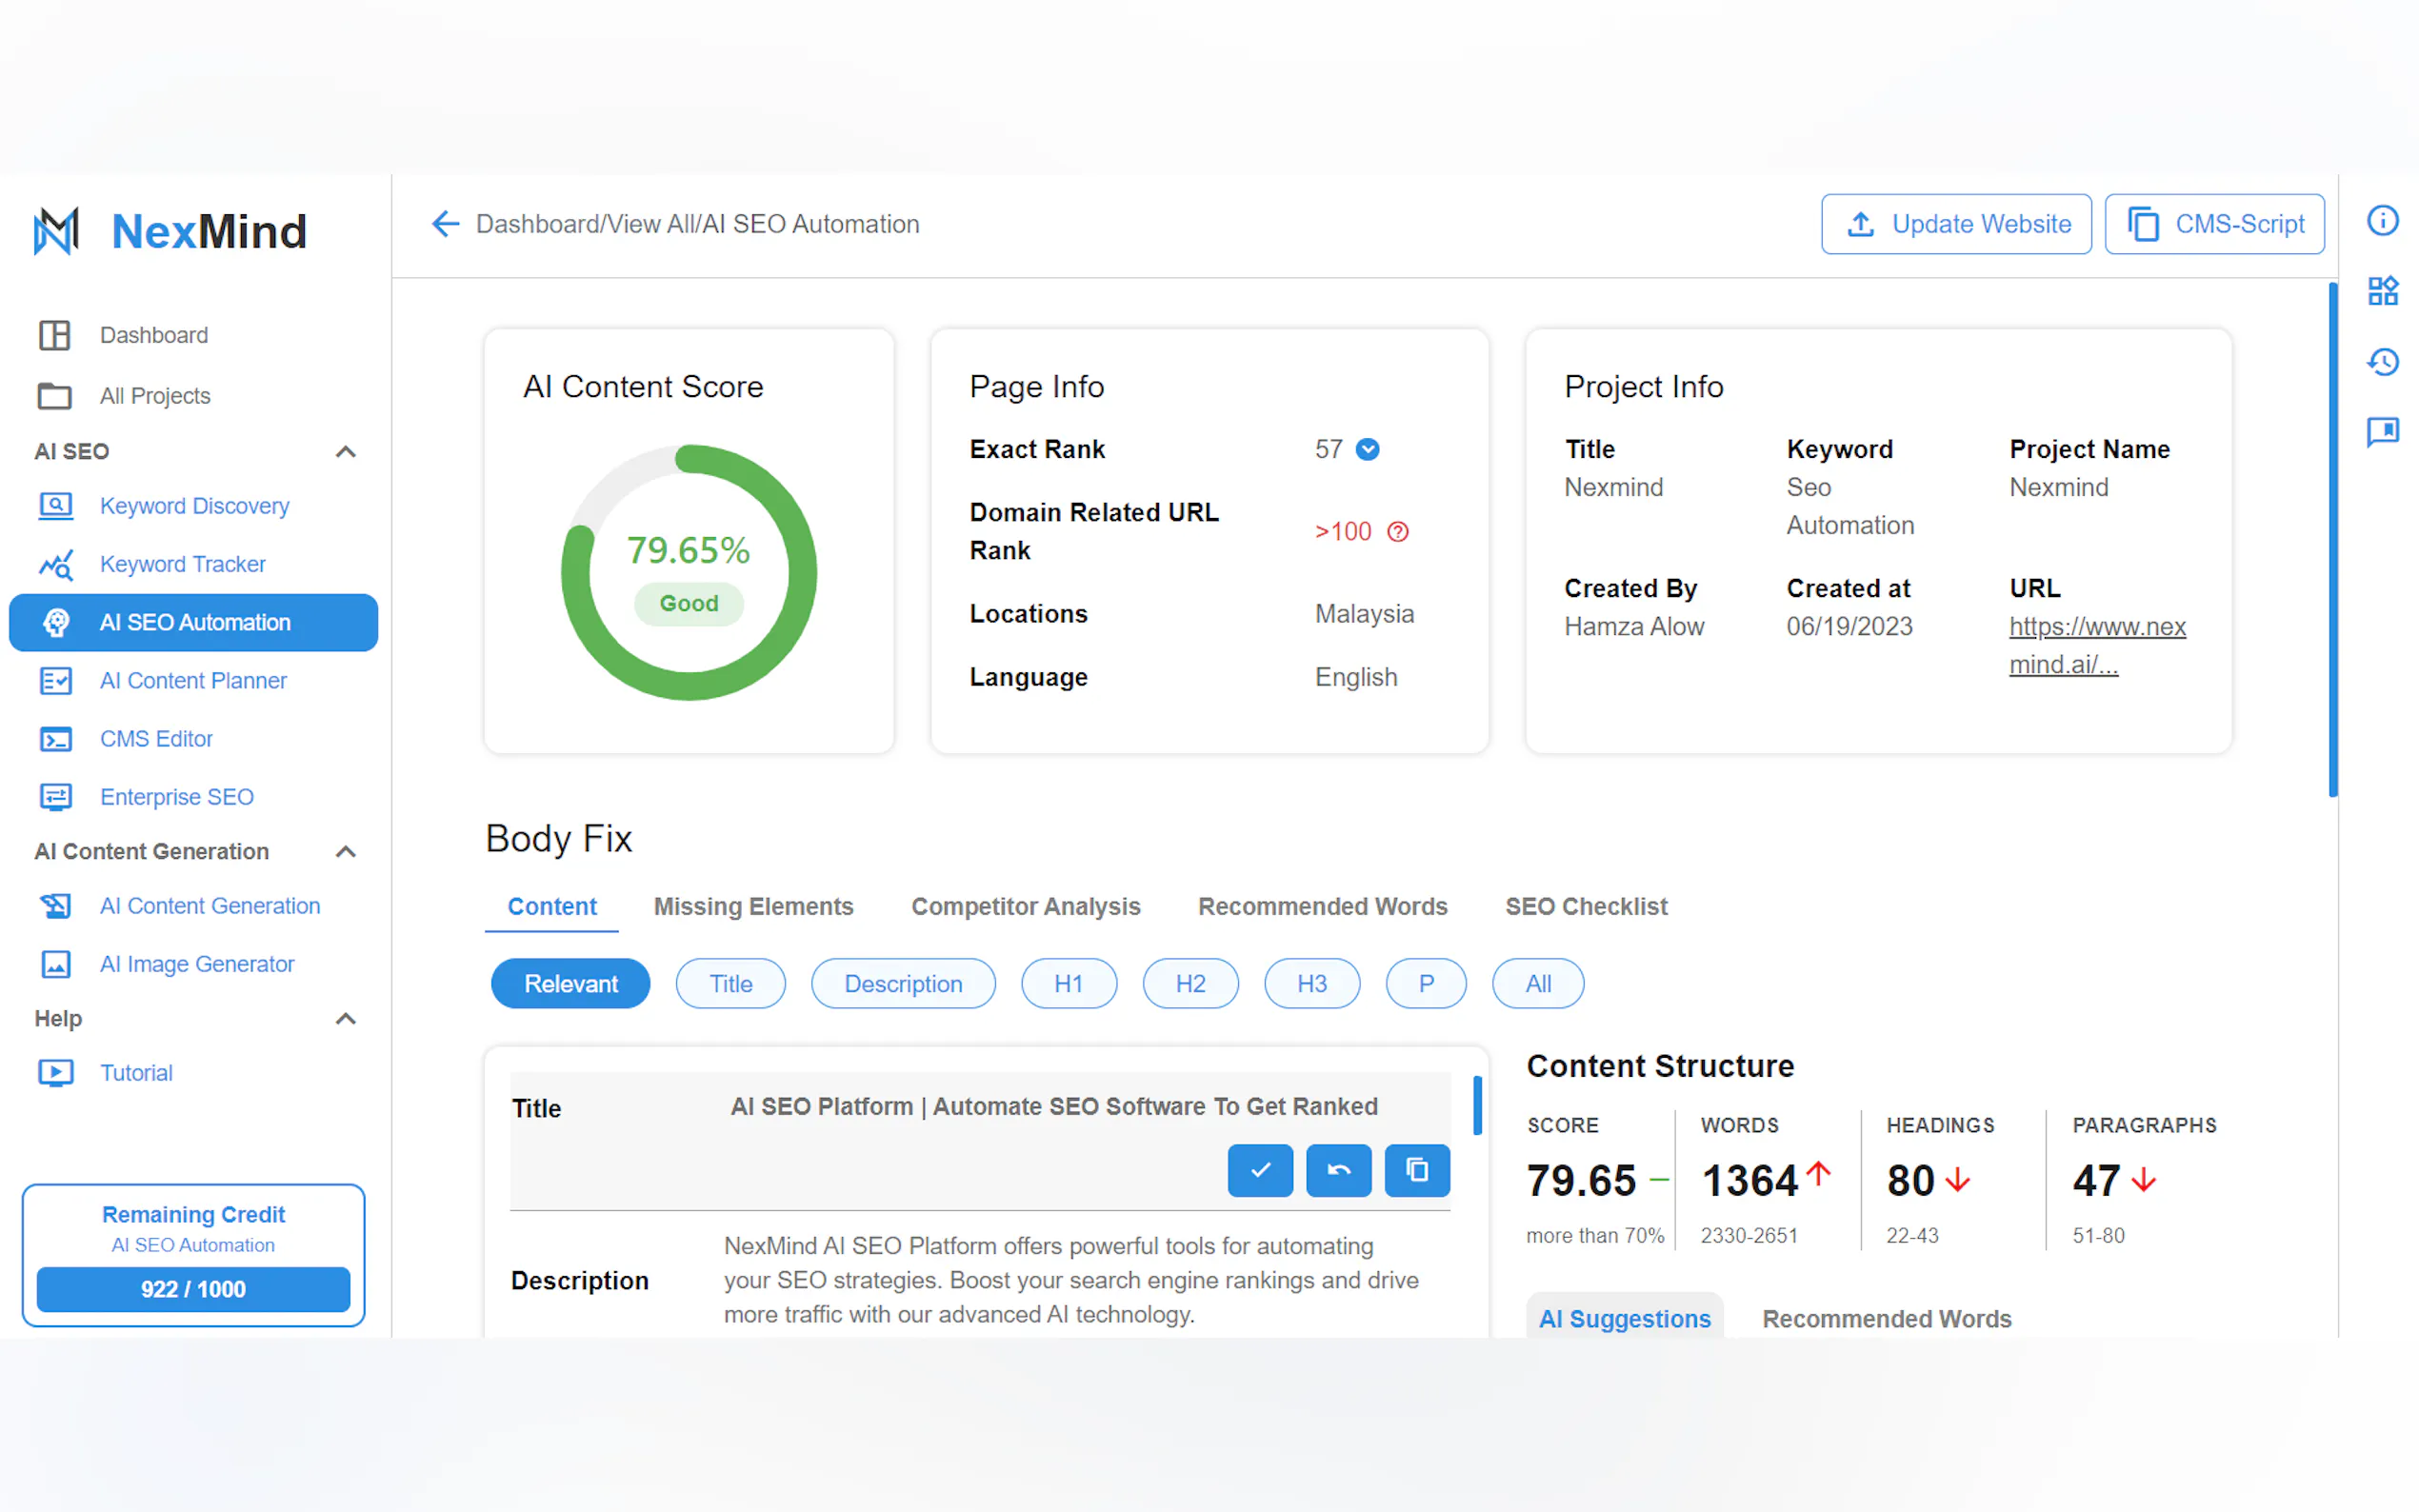This screenshot has height=1512, width=2419.
Task: Open the Competitor Analysis tab
Action: [x=1025, y=906]
